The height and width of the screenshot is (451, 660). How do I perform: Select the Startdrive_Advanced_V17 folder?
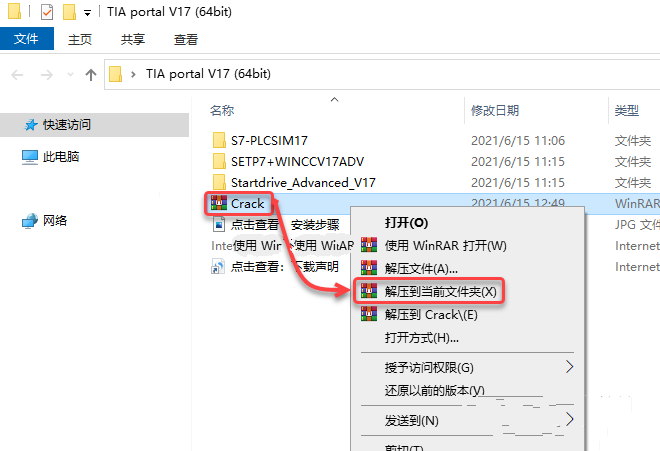click(294, 182)
